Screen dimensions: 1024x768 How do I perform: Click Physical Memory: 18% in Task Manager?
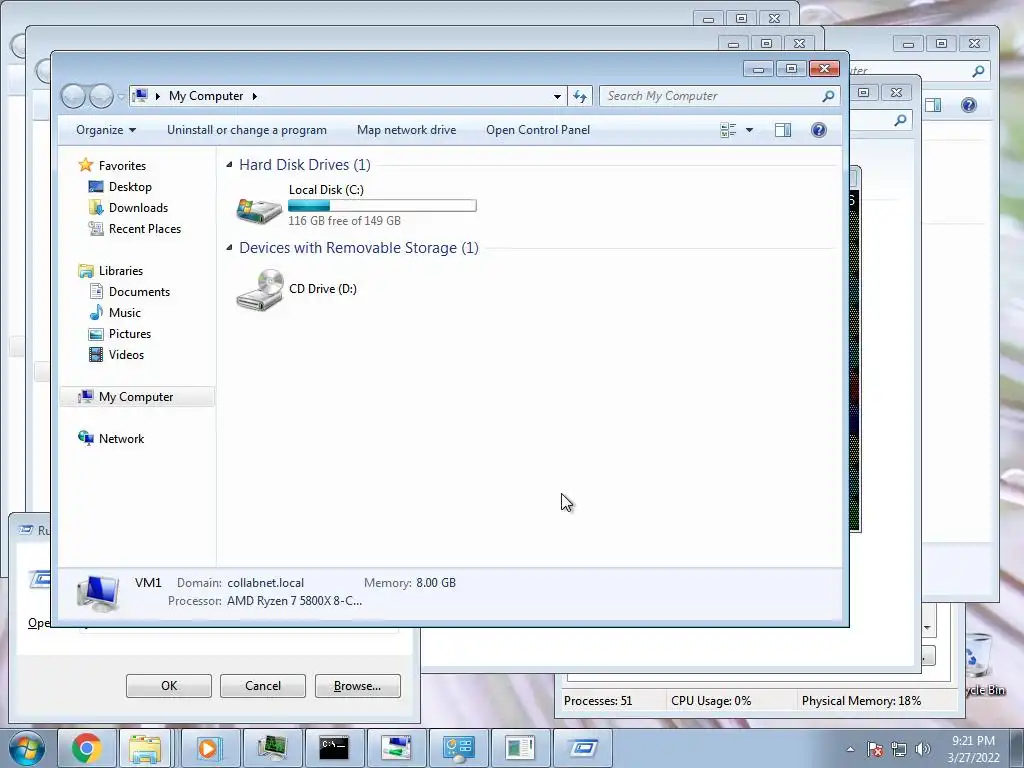point(861,701)
